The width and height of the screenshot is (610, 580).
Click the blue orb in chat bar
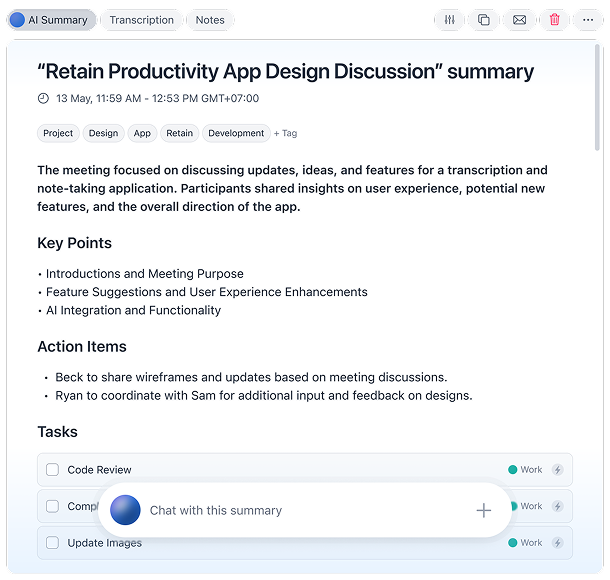[125, 510]
